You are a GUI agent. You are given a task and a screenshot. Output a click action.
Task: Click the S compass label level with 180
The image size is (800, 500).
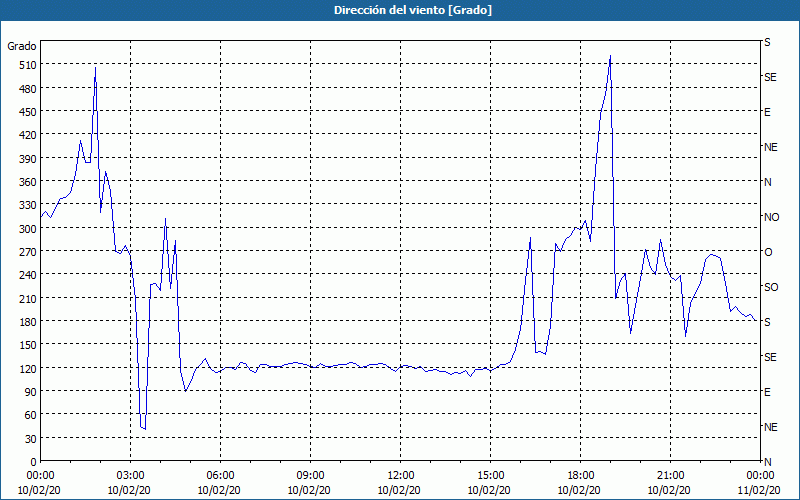tap(767, 322)
